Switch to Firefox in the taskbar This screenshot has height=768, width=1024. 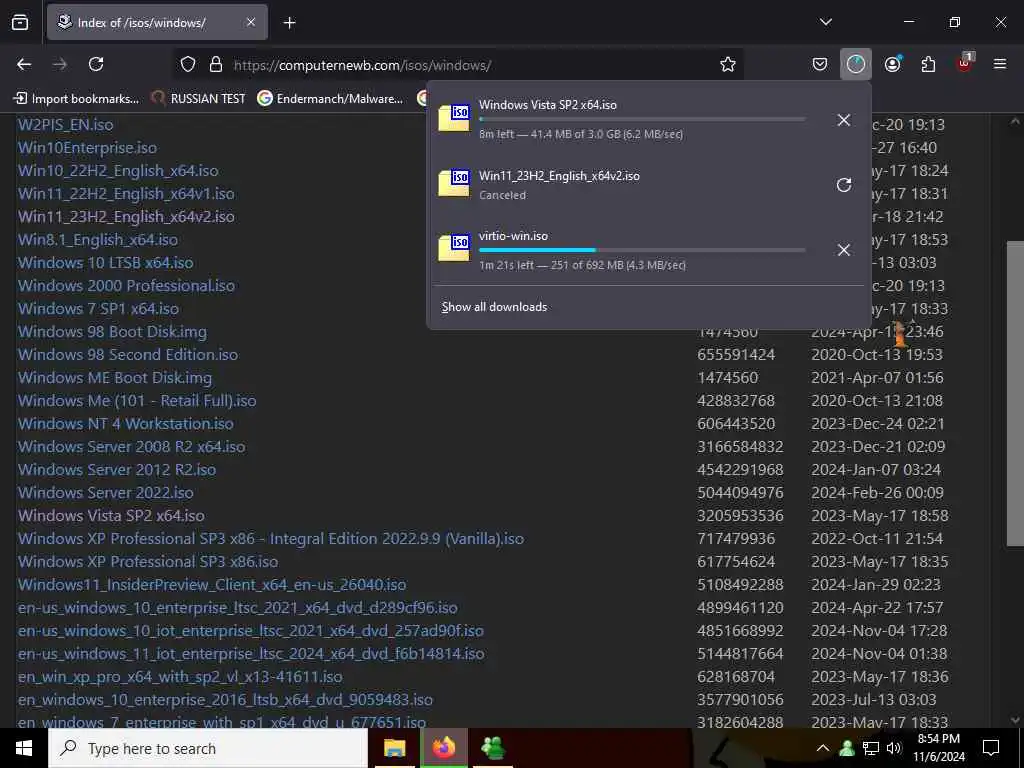pos(443,748)
